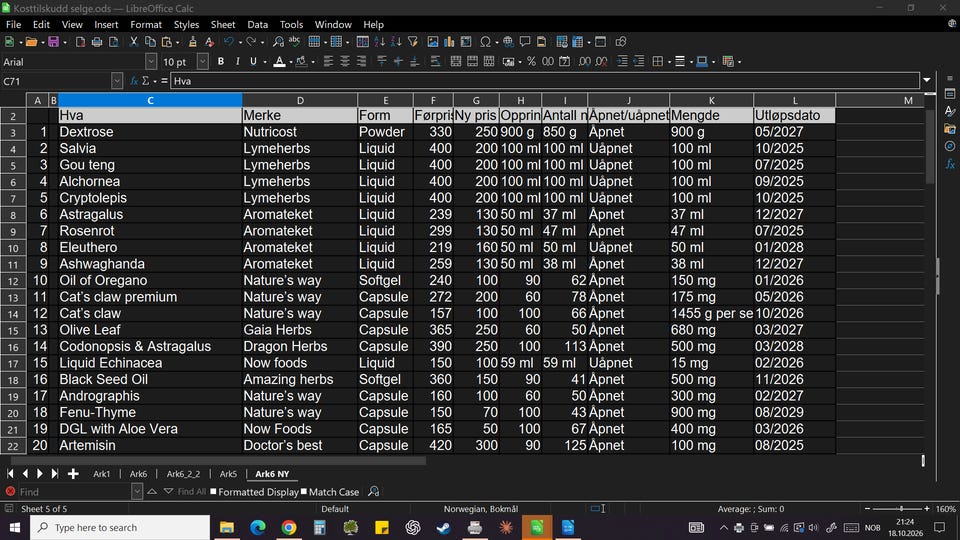Toggle Wrap Text icon
960x540 pixels.
(435, 61)
